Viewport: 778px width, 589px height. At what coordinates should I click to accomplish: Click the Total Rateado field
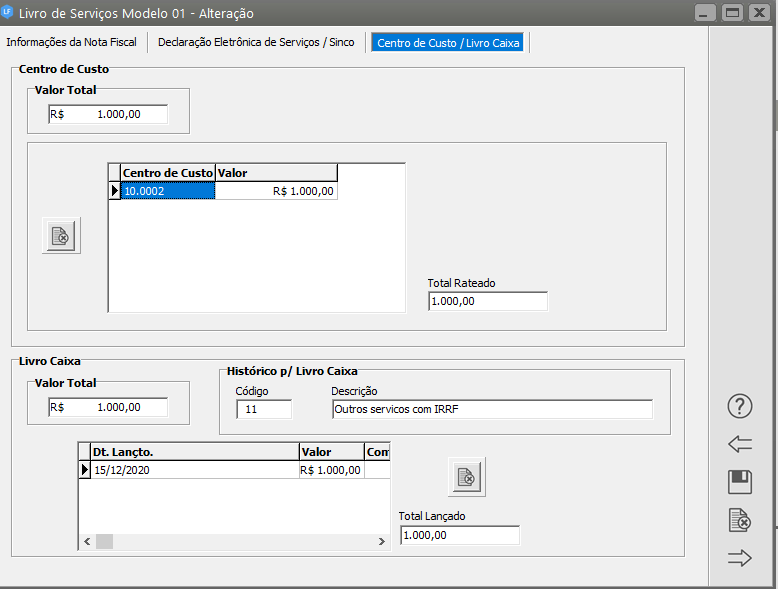click(x=487, y=301)
